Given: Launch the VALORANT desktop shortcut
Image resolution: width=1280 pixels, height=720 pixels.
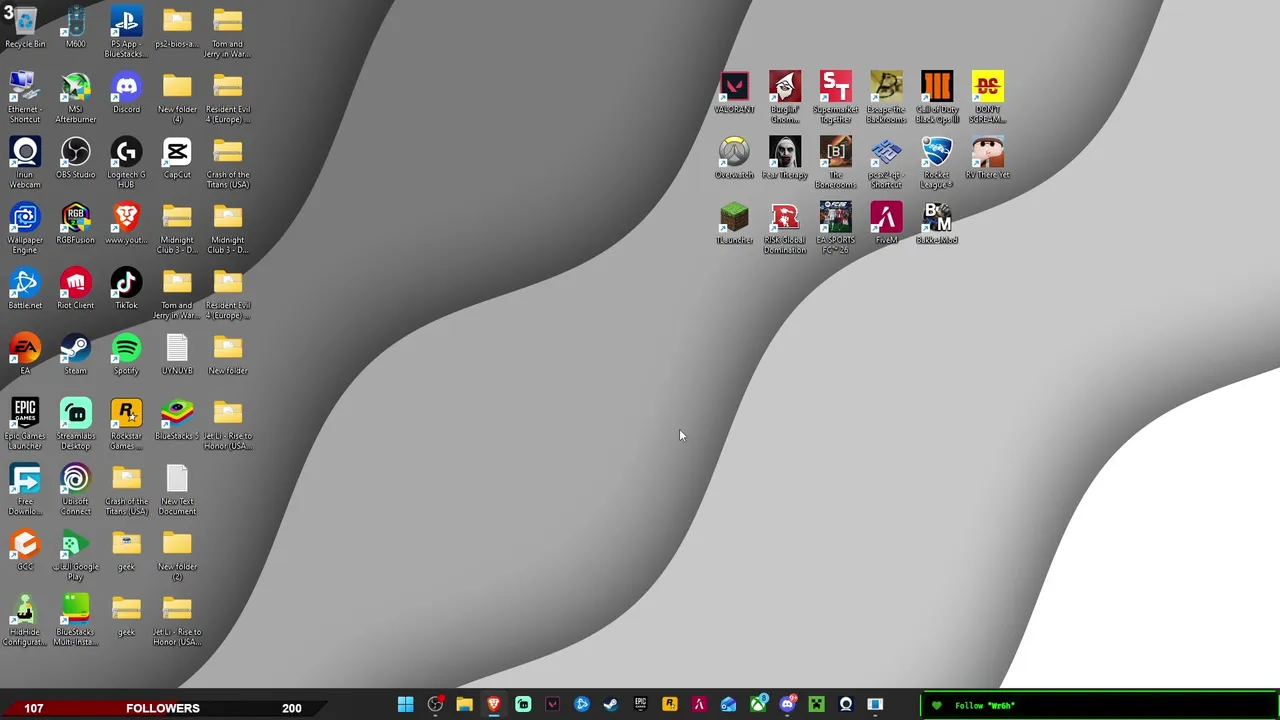Looking at the screenshot, I should [734, 92].
